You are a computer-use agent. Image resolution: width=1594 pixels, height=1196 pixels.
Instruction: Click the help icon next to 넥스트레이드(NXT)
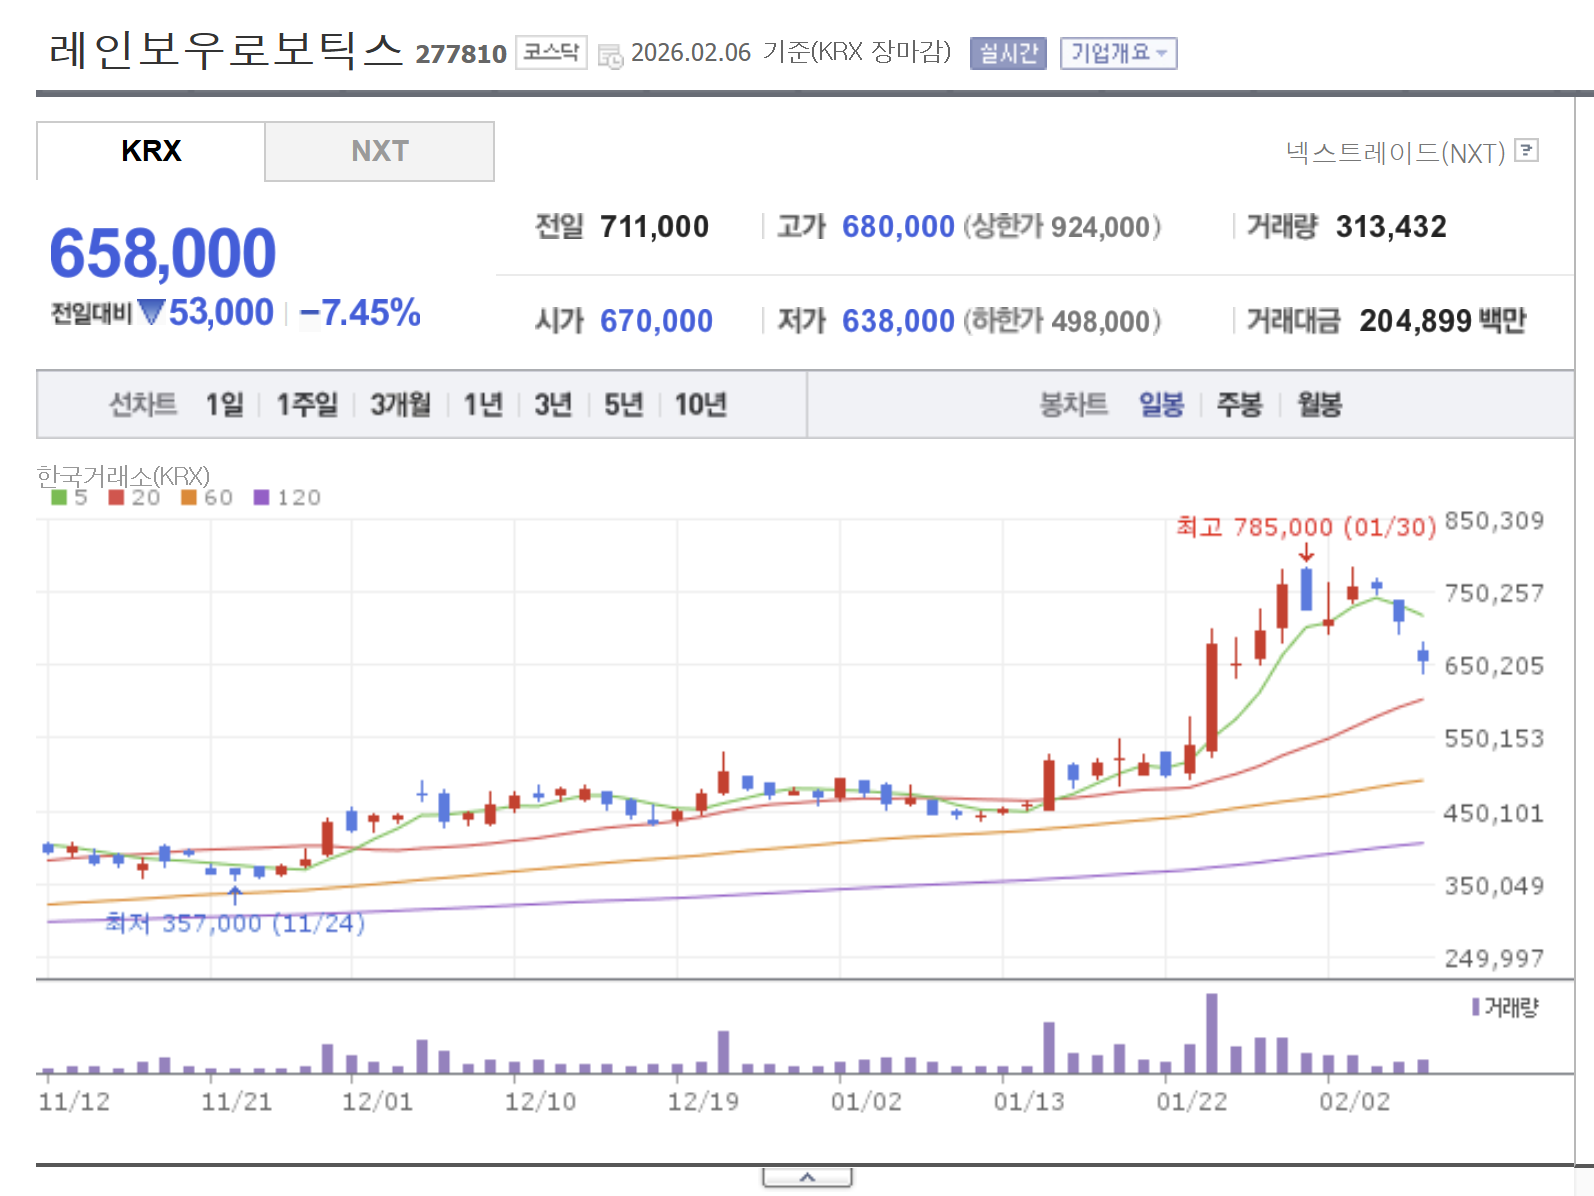point(1526,150)
